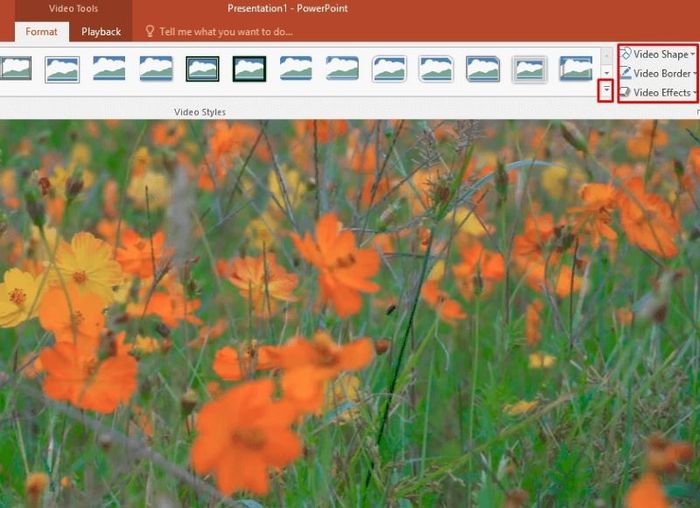
Task: Open the Video Effects dropdown
Action: (658, 92)
